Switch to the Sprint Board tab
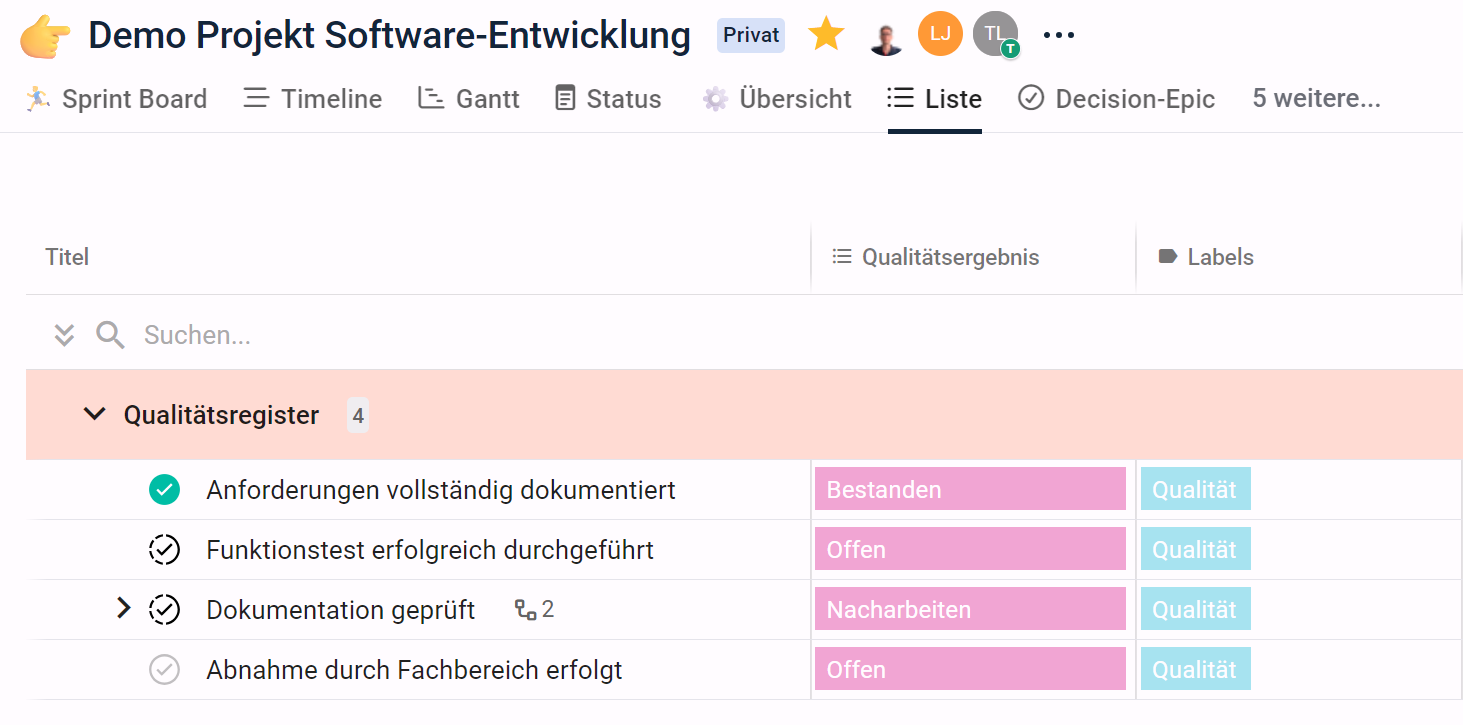Image resolution: width=1463 pixels, height=725 pixels. [x=116, y=99]
